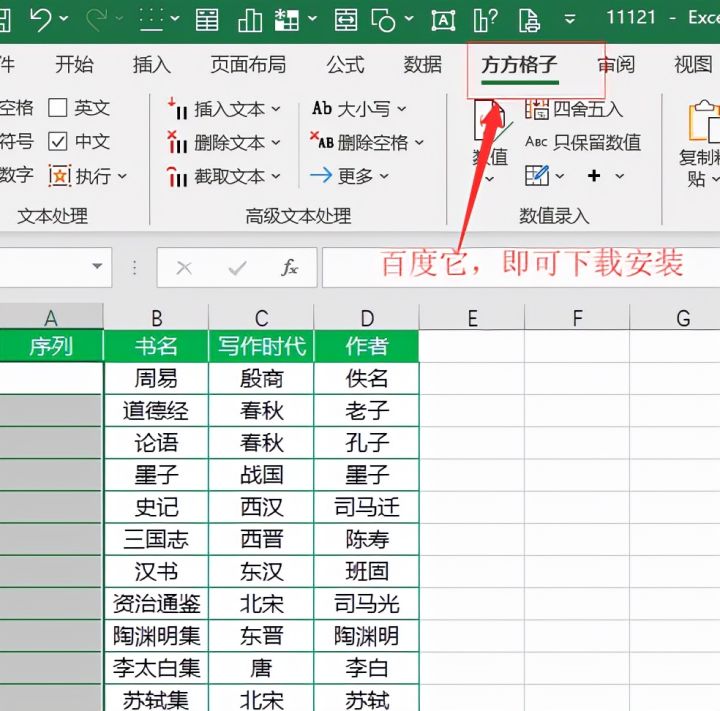Viewport: 720px width, 711px height.
Task: Click the 删除空格 button
Action: tap(366, 142)
